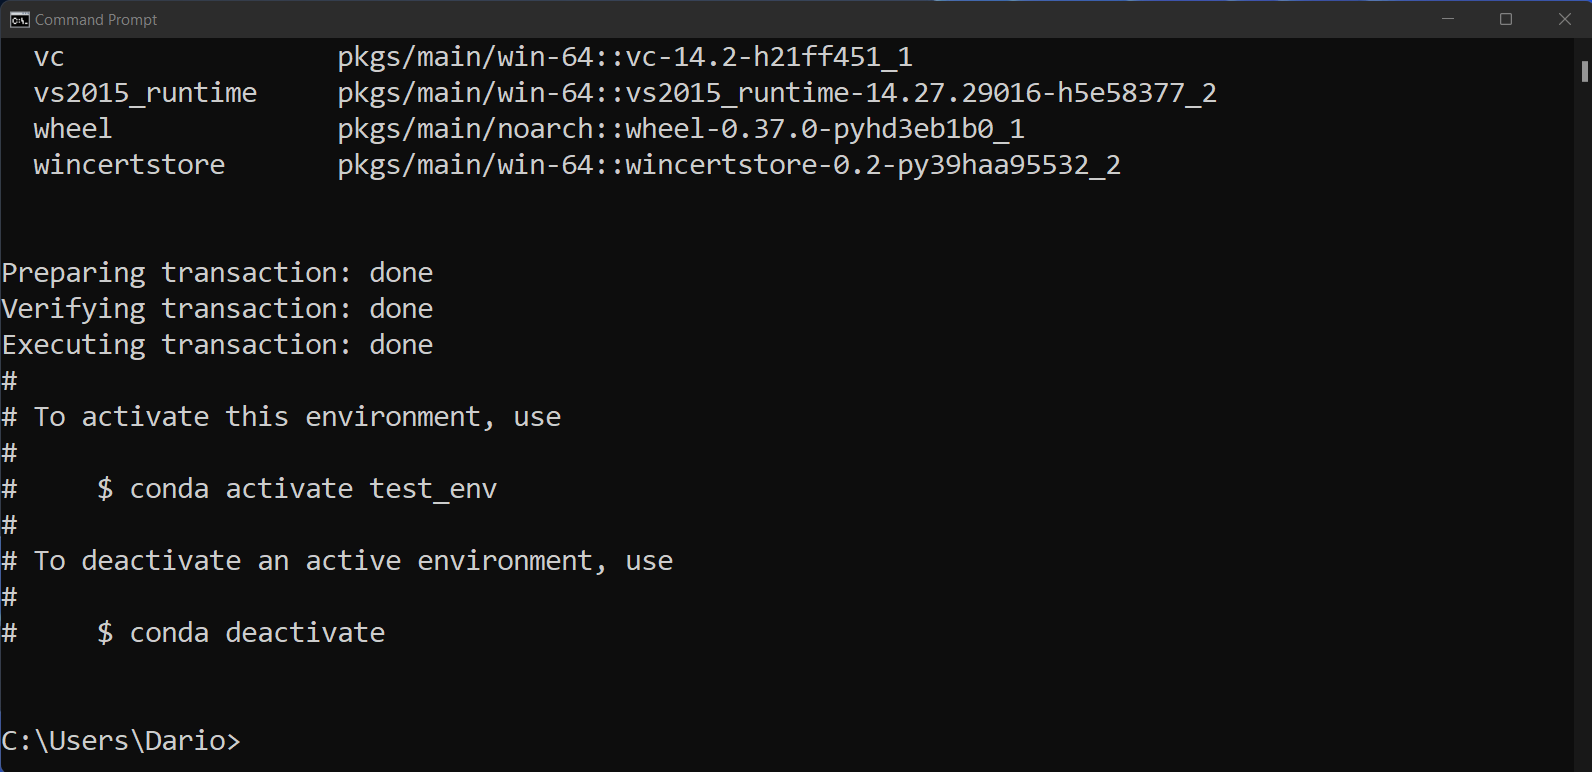Click the "To activate this environment" comment line
The height and width of the screenshot is (772, 1592).
(x=297, y=417)
